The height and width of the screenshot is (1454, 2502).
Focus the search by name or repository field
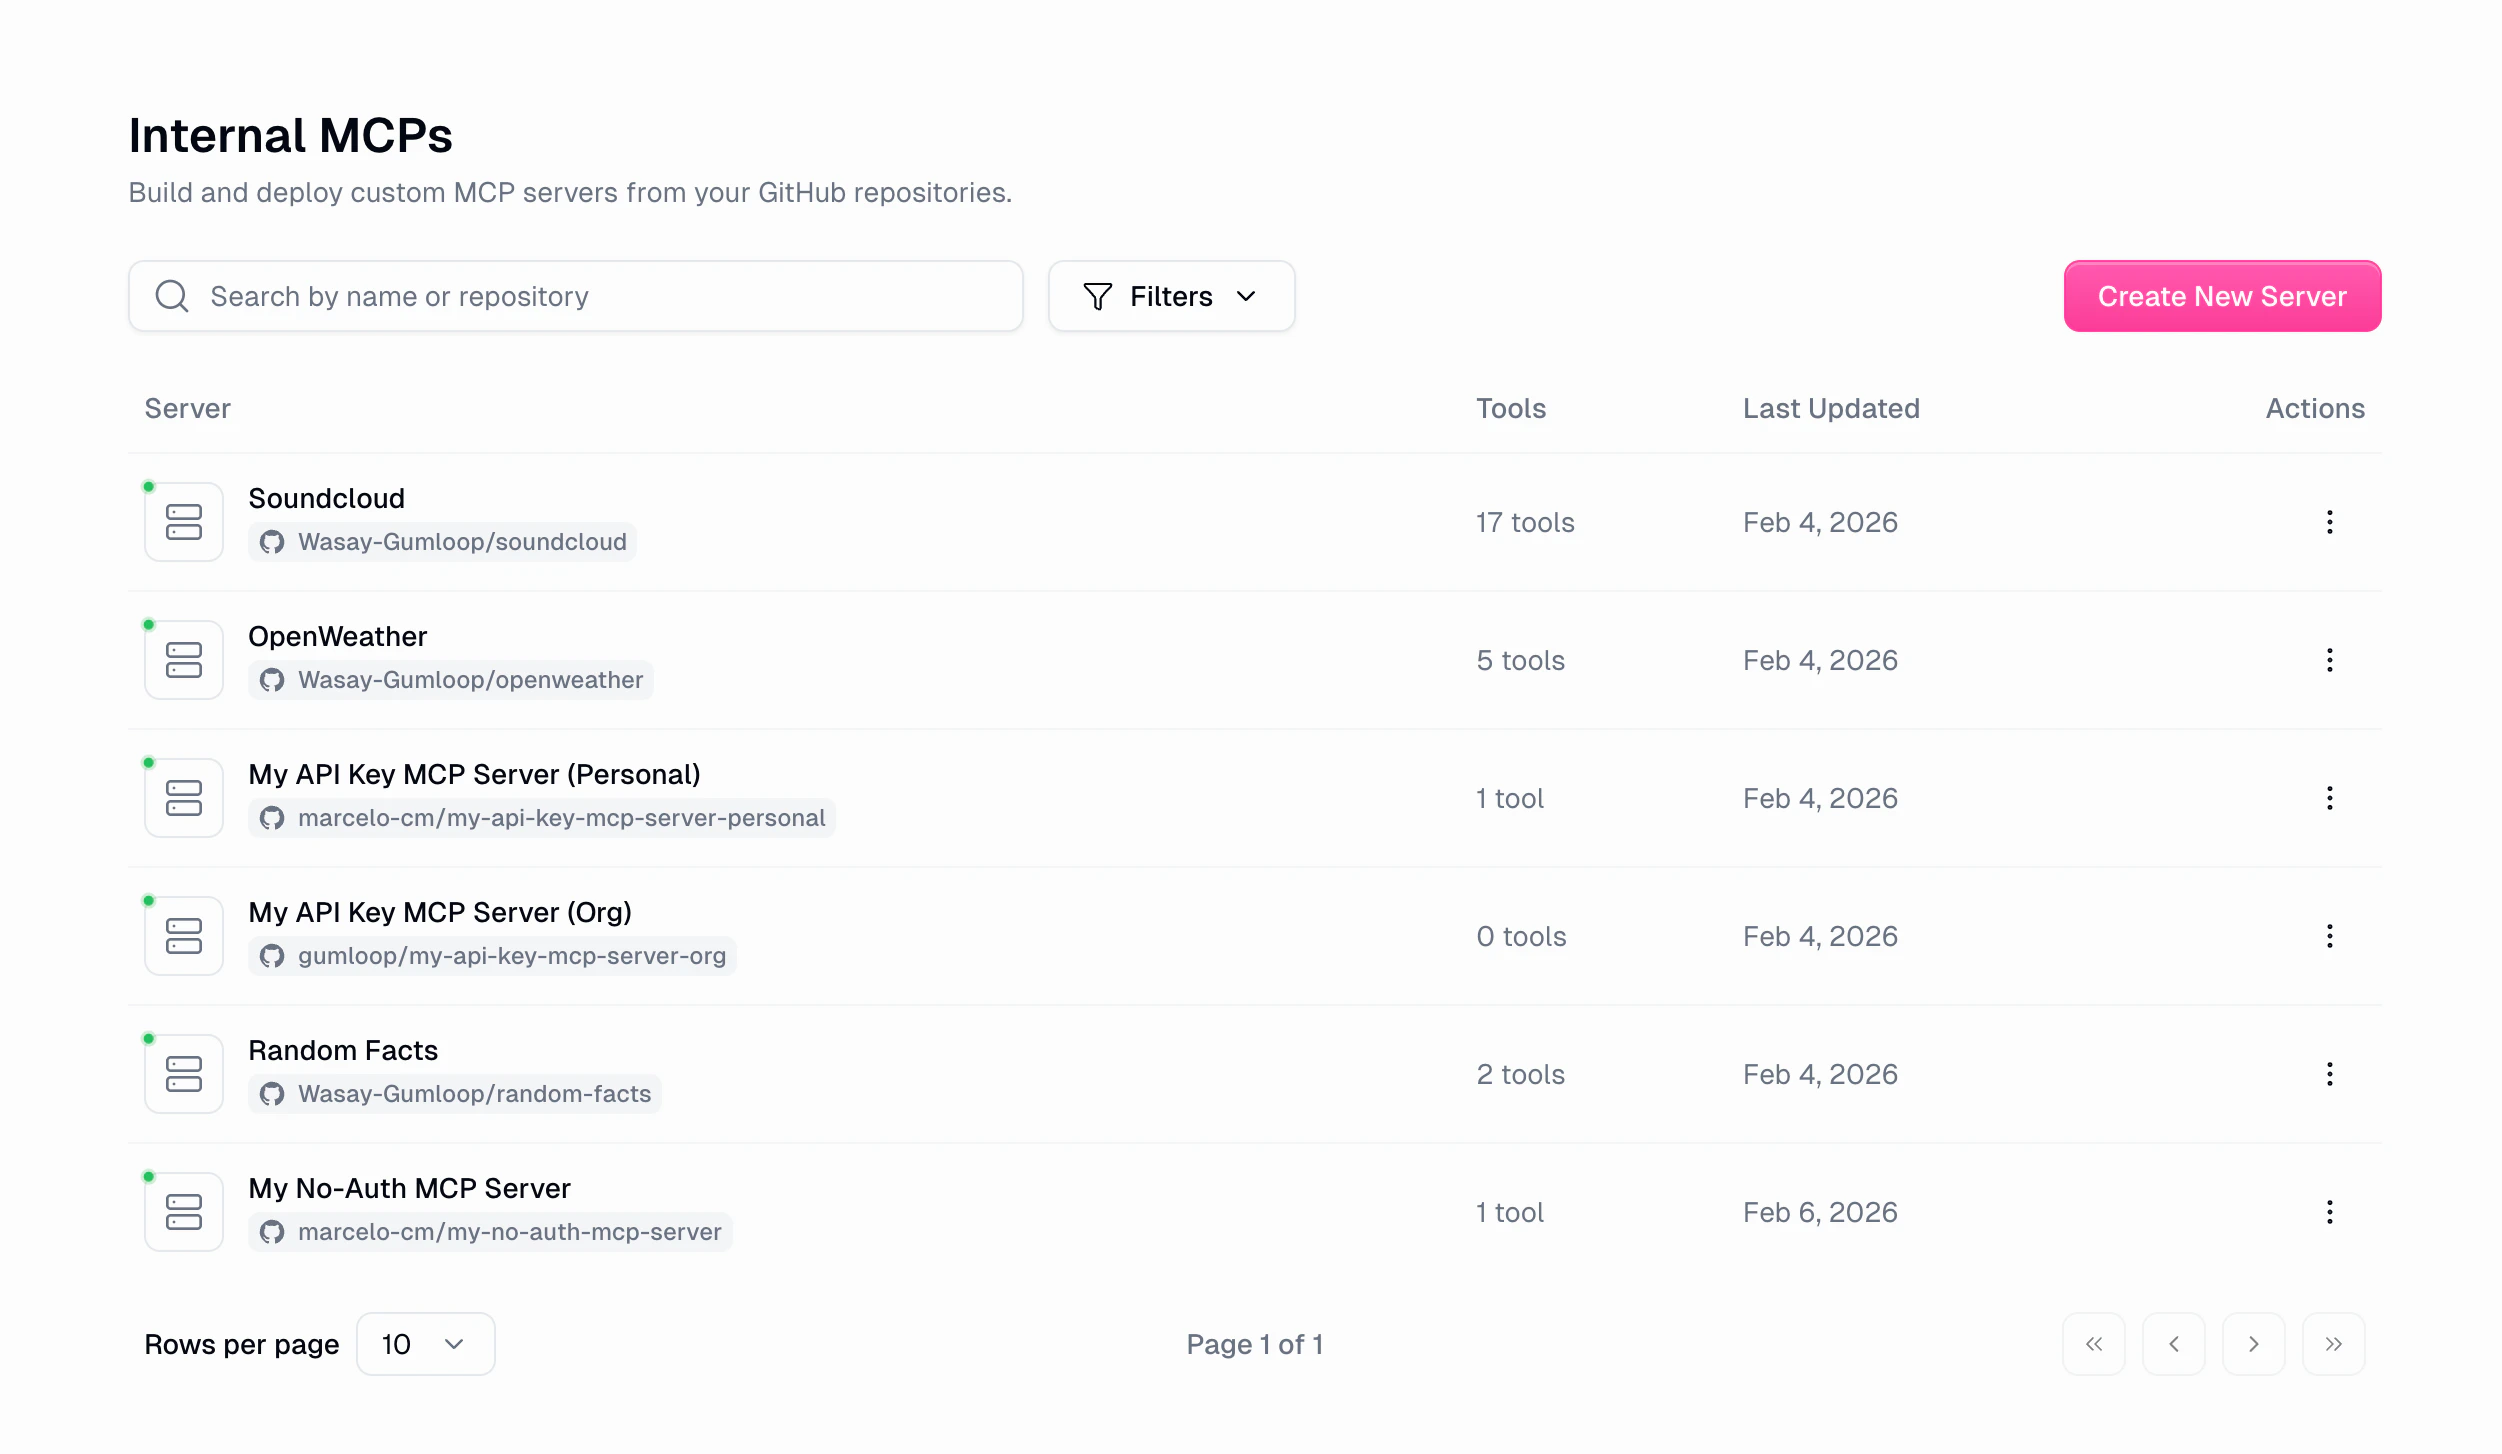pyautogui.click(x=575, y=296)
